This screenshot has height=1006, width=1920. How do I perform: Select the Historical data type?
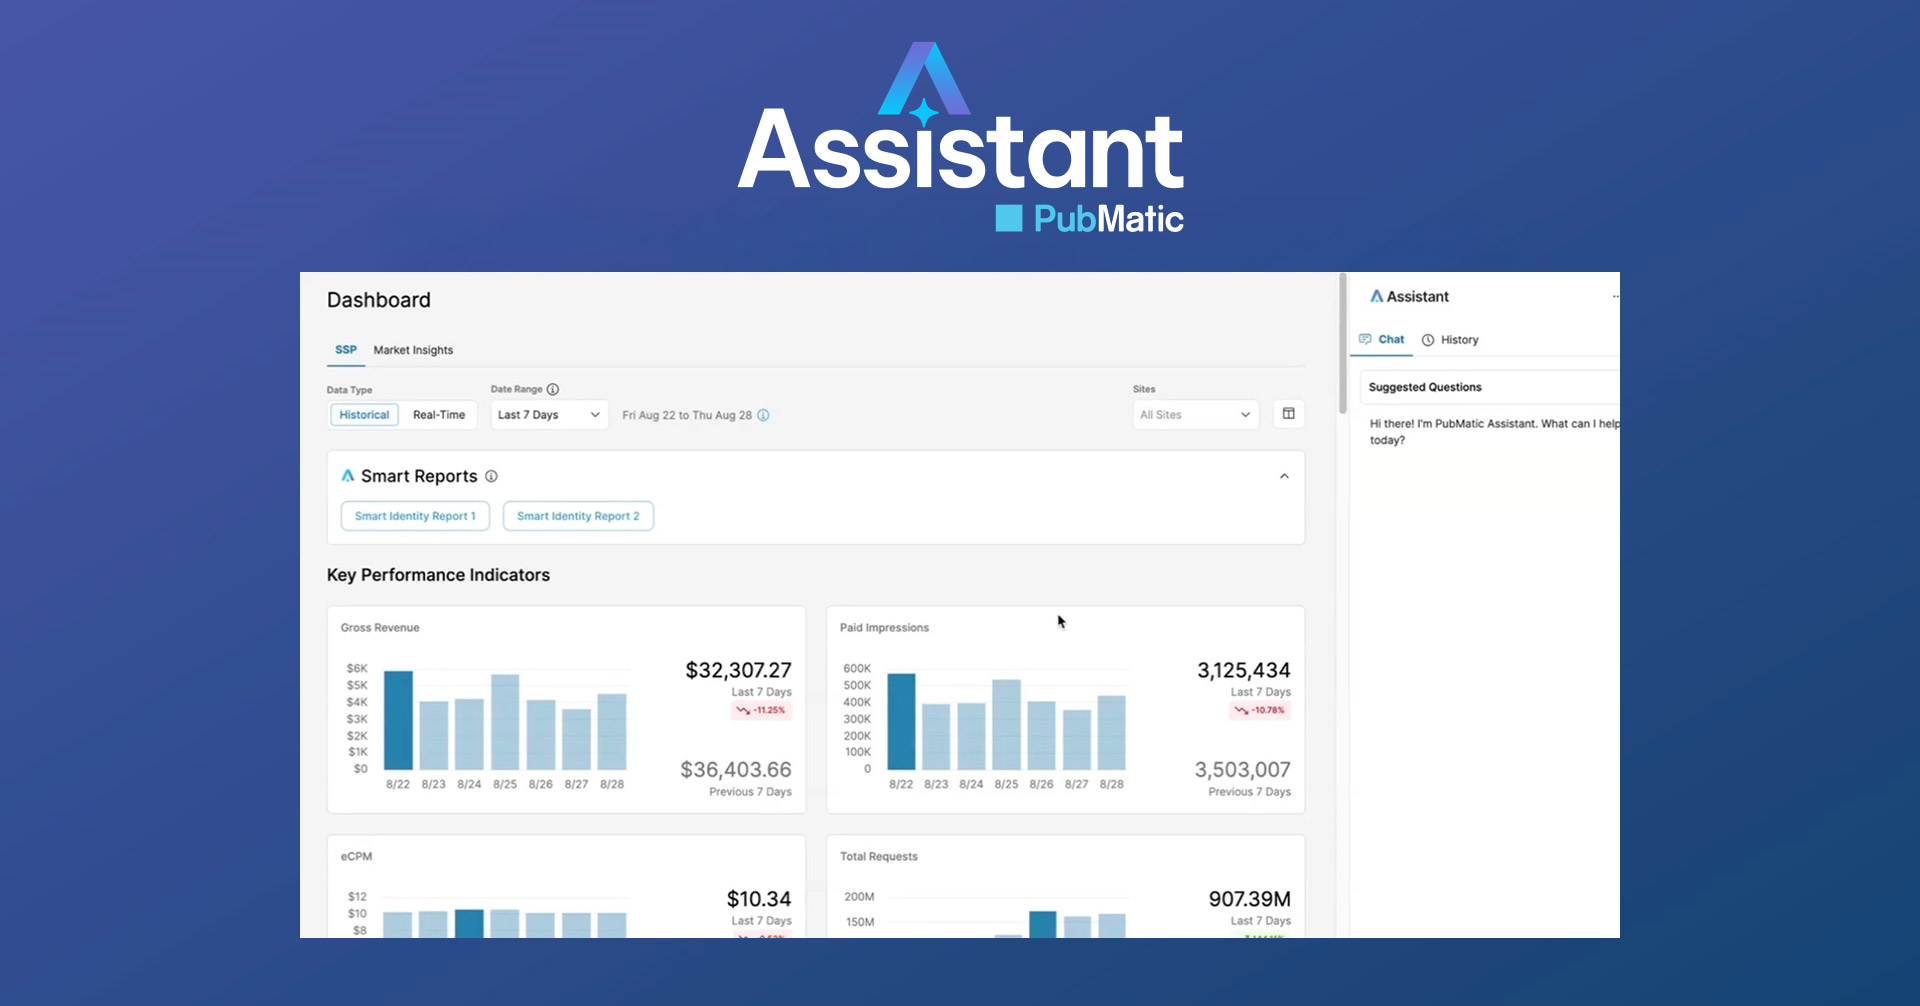[364, 414]
